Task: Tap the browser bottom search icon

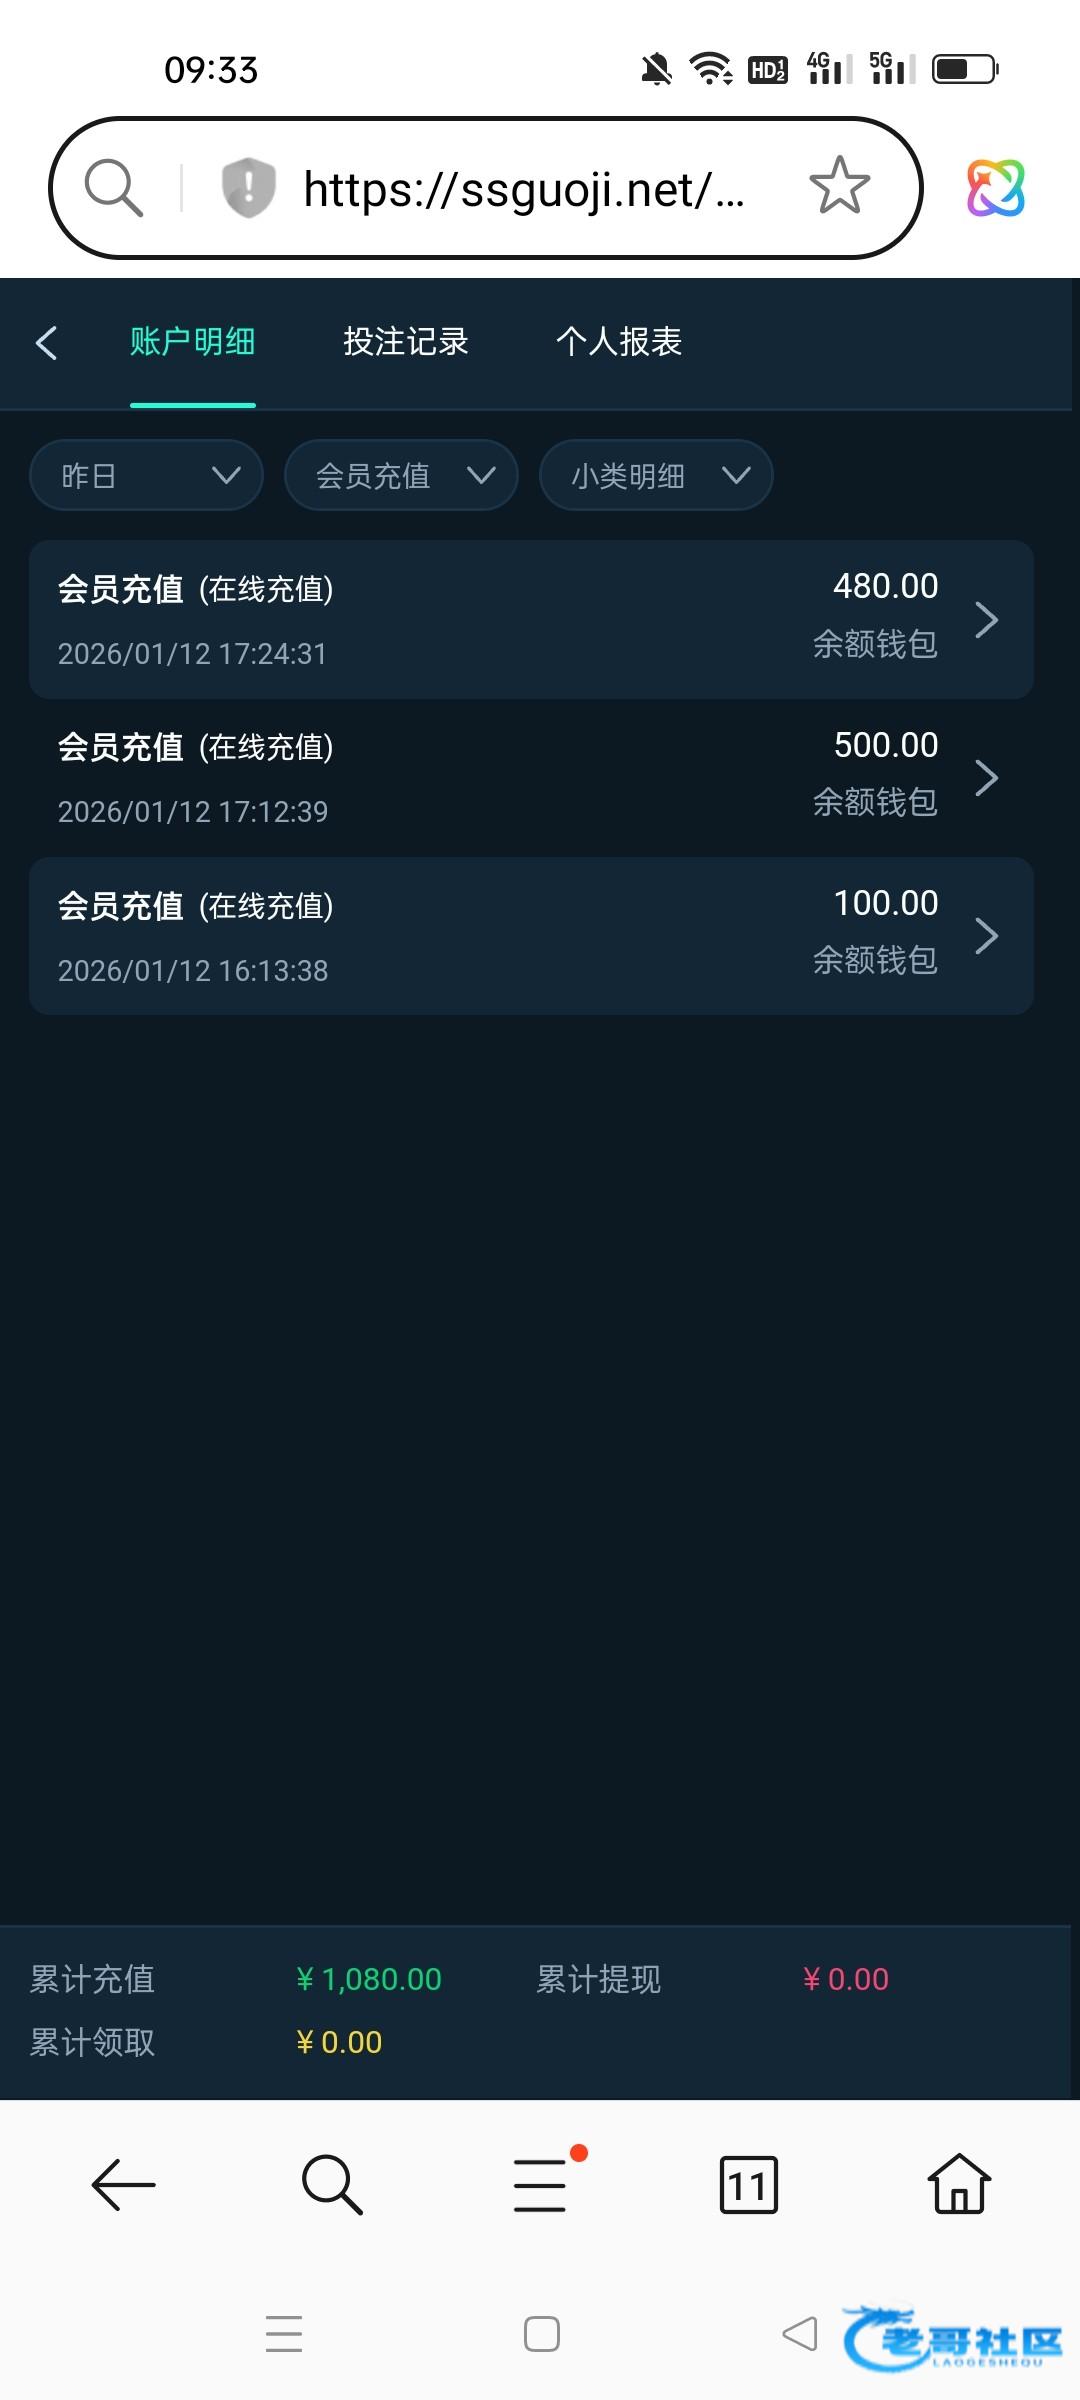Action: pos(332,2185)
